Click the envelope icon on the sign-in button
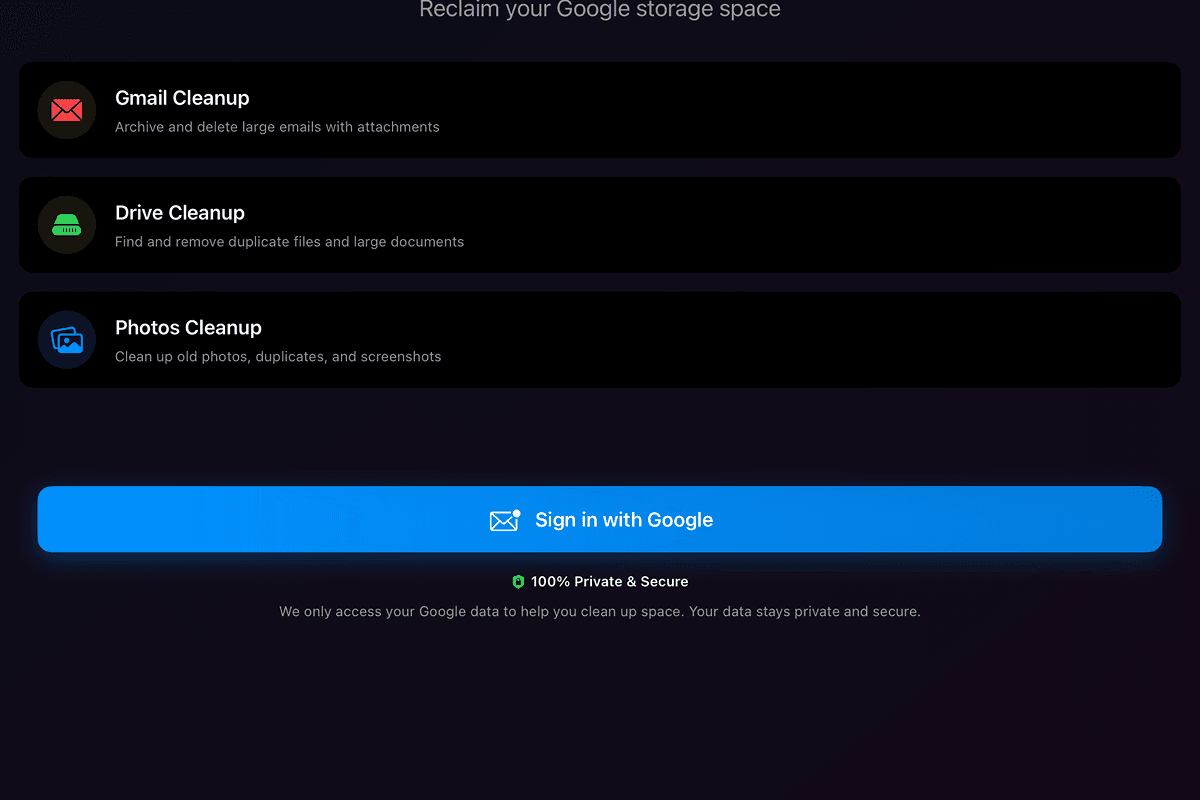This screenshot has width=1200, height=800. 505,520
